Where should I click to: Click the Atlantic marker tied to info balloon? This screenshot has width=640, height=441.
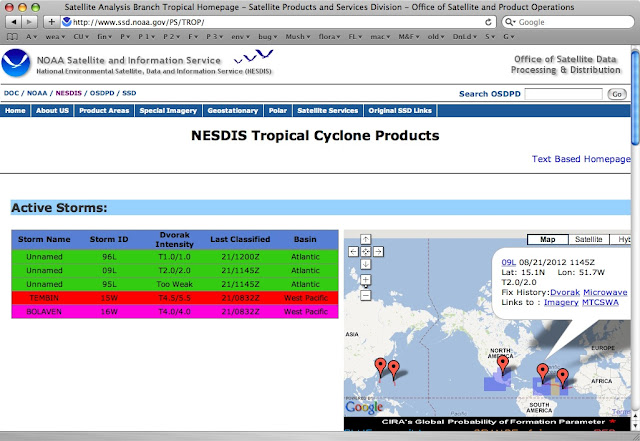(542, 372)
